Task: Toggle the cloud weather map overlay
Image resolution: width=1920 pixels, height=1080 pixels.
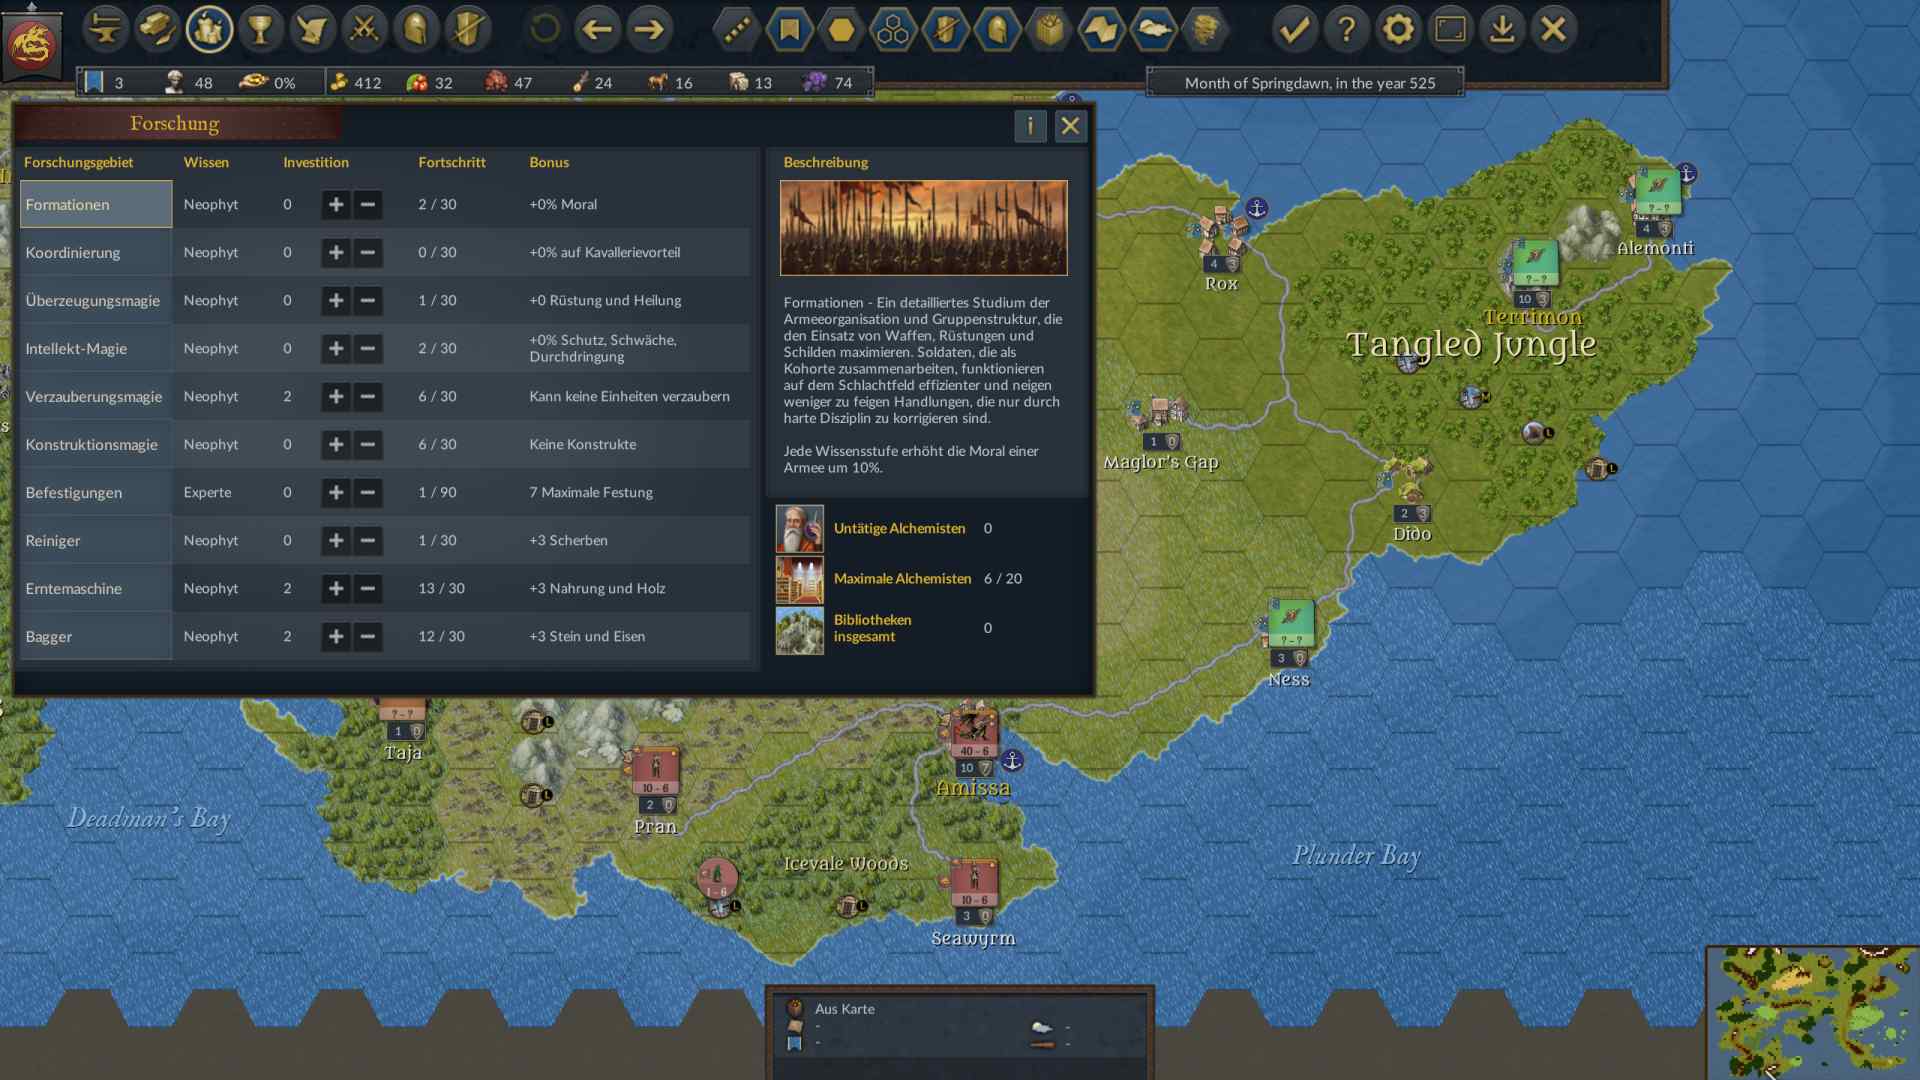Action: tap(1153, 29)
